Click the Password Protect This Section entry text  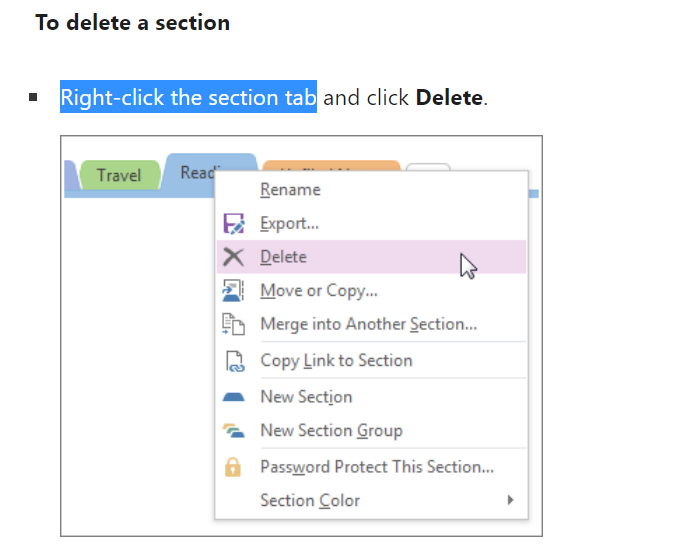(377, 467)
